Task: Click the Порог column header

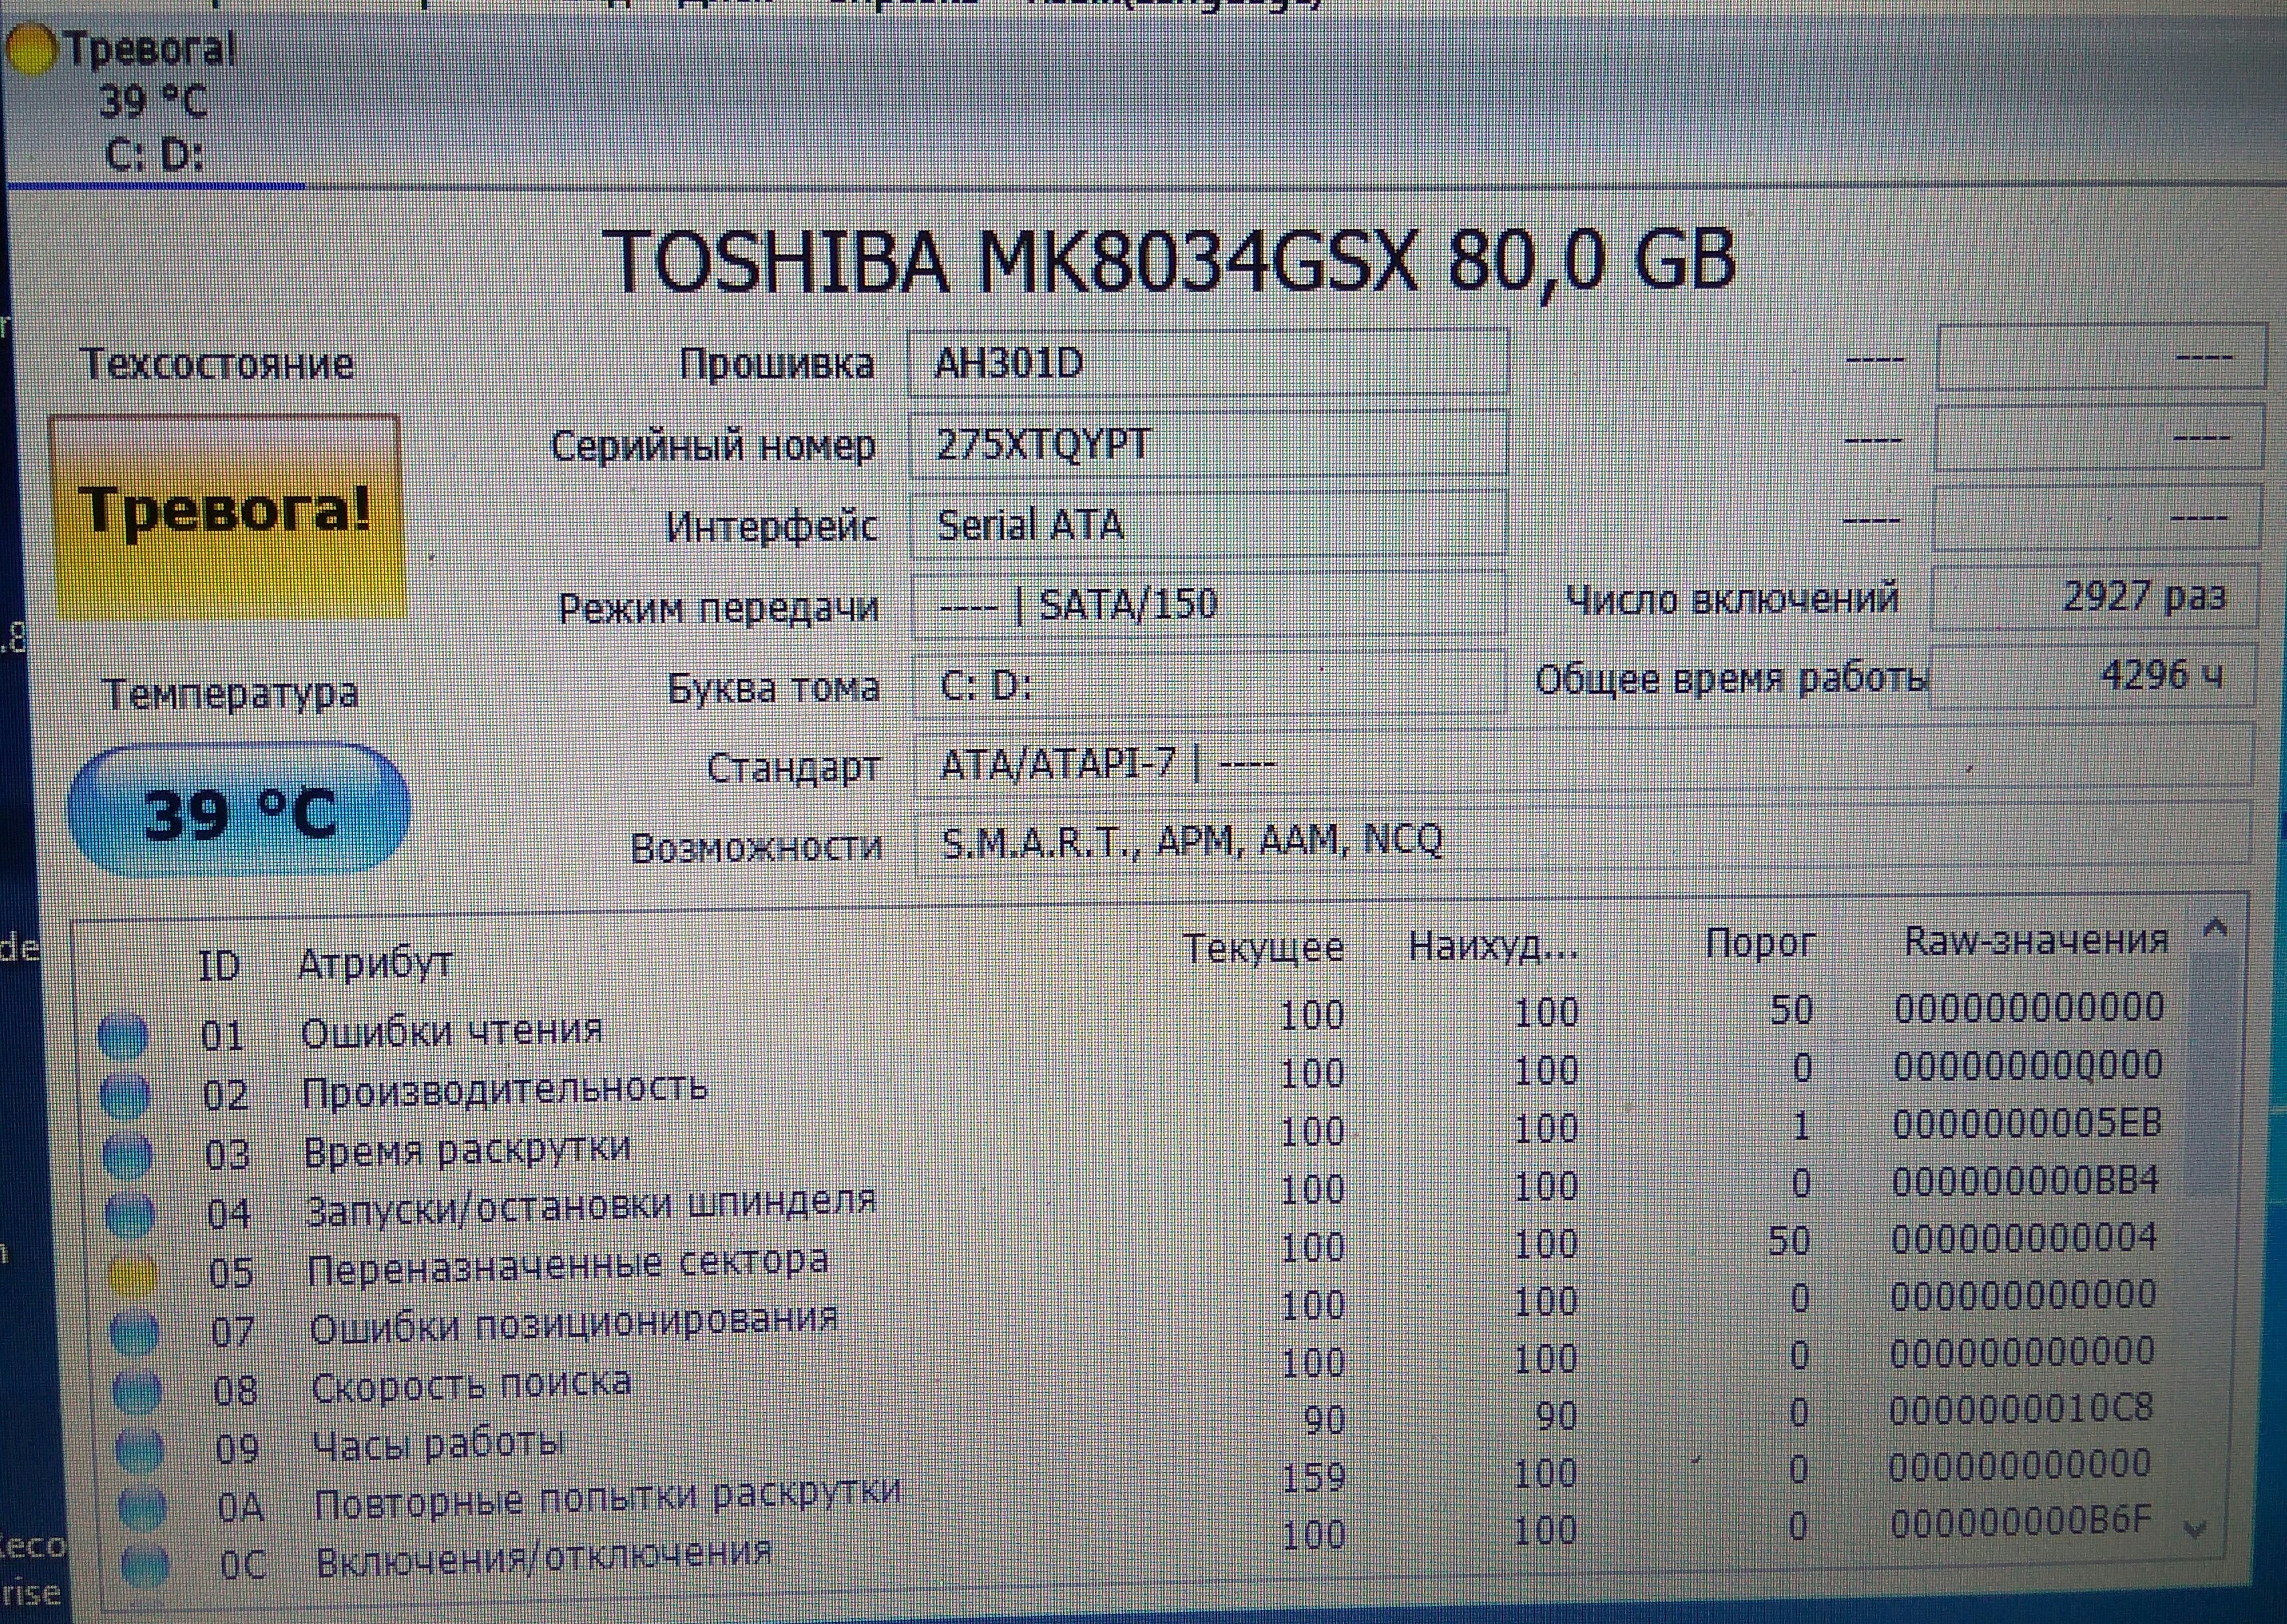Action: 1761,942
